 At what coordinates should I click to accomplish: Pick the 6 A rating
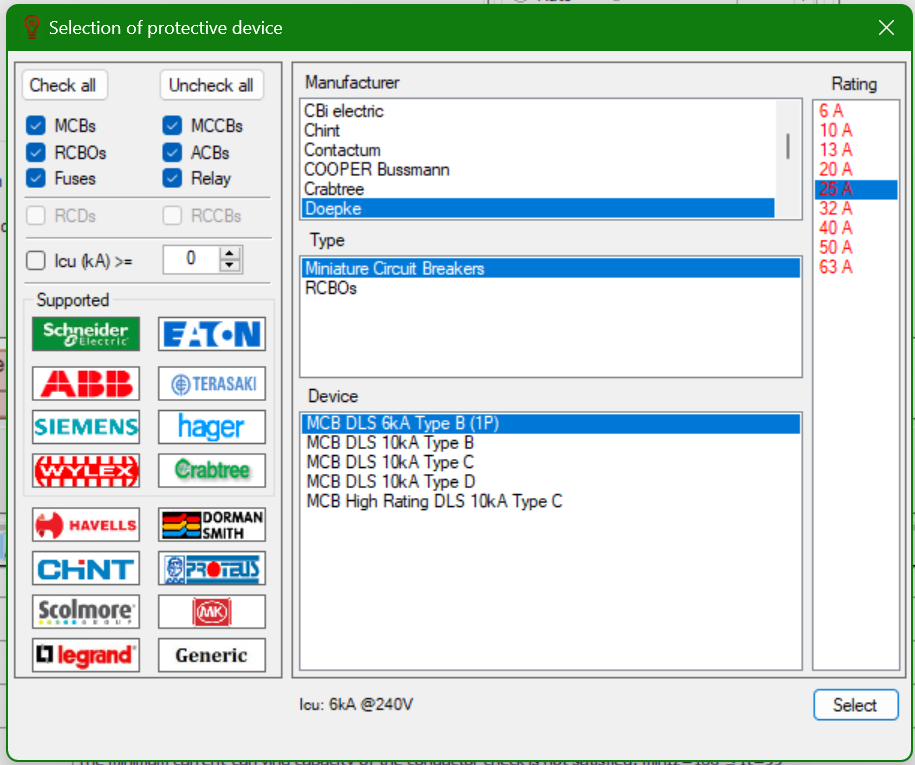coord(855,111)
